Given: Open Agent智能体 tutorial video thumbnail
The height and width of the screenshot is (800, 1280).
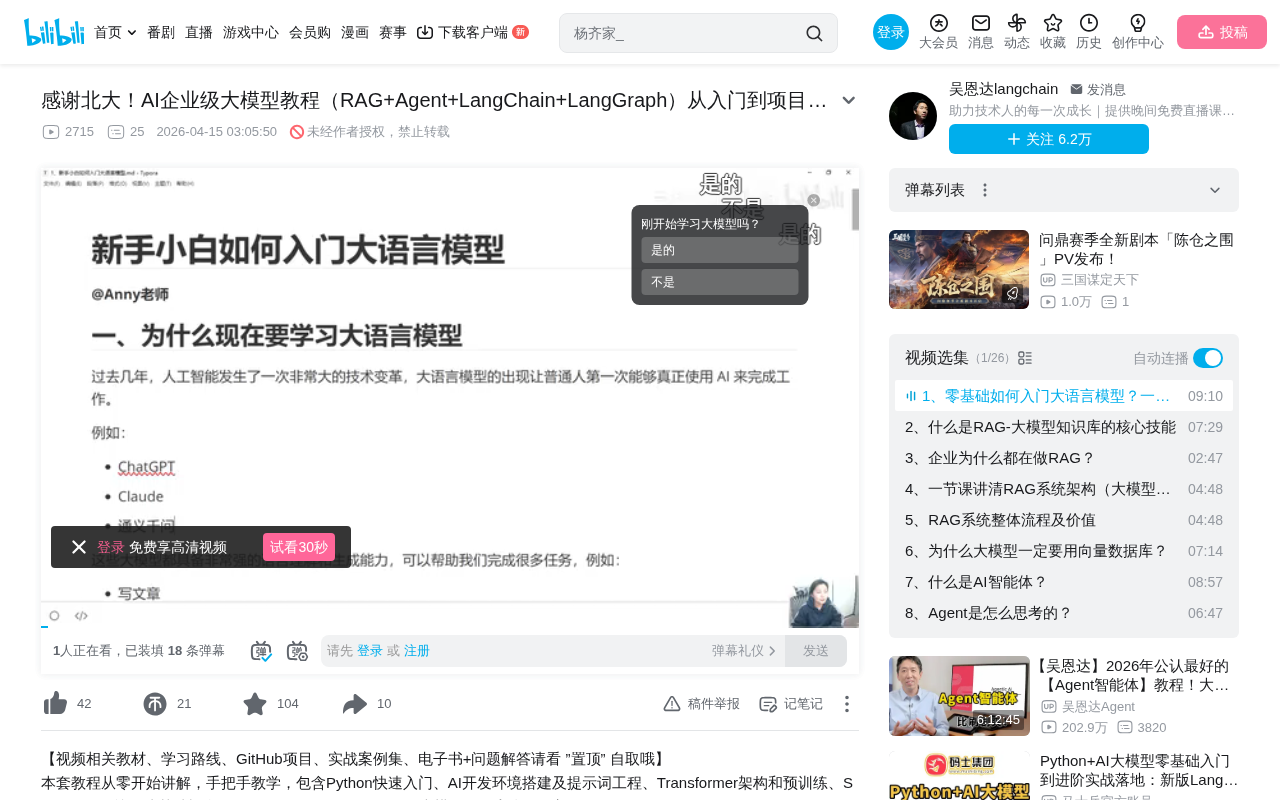Looking at the screenshot, I should (959, 696).
